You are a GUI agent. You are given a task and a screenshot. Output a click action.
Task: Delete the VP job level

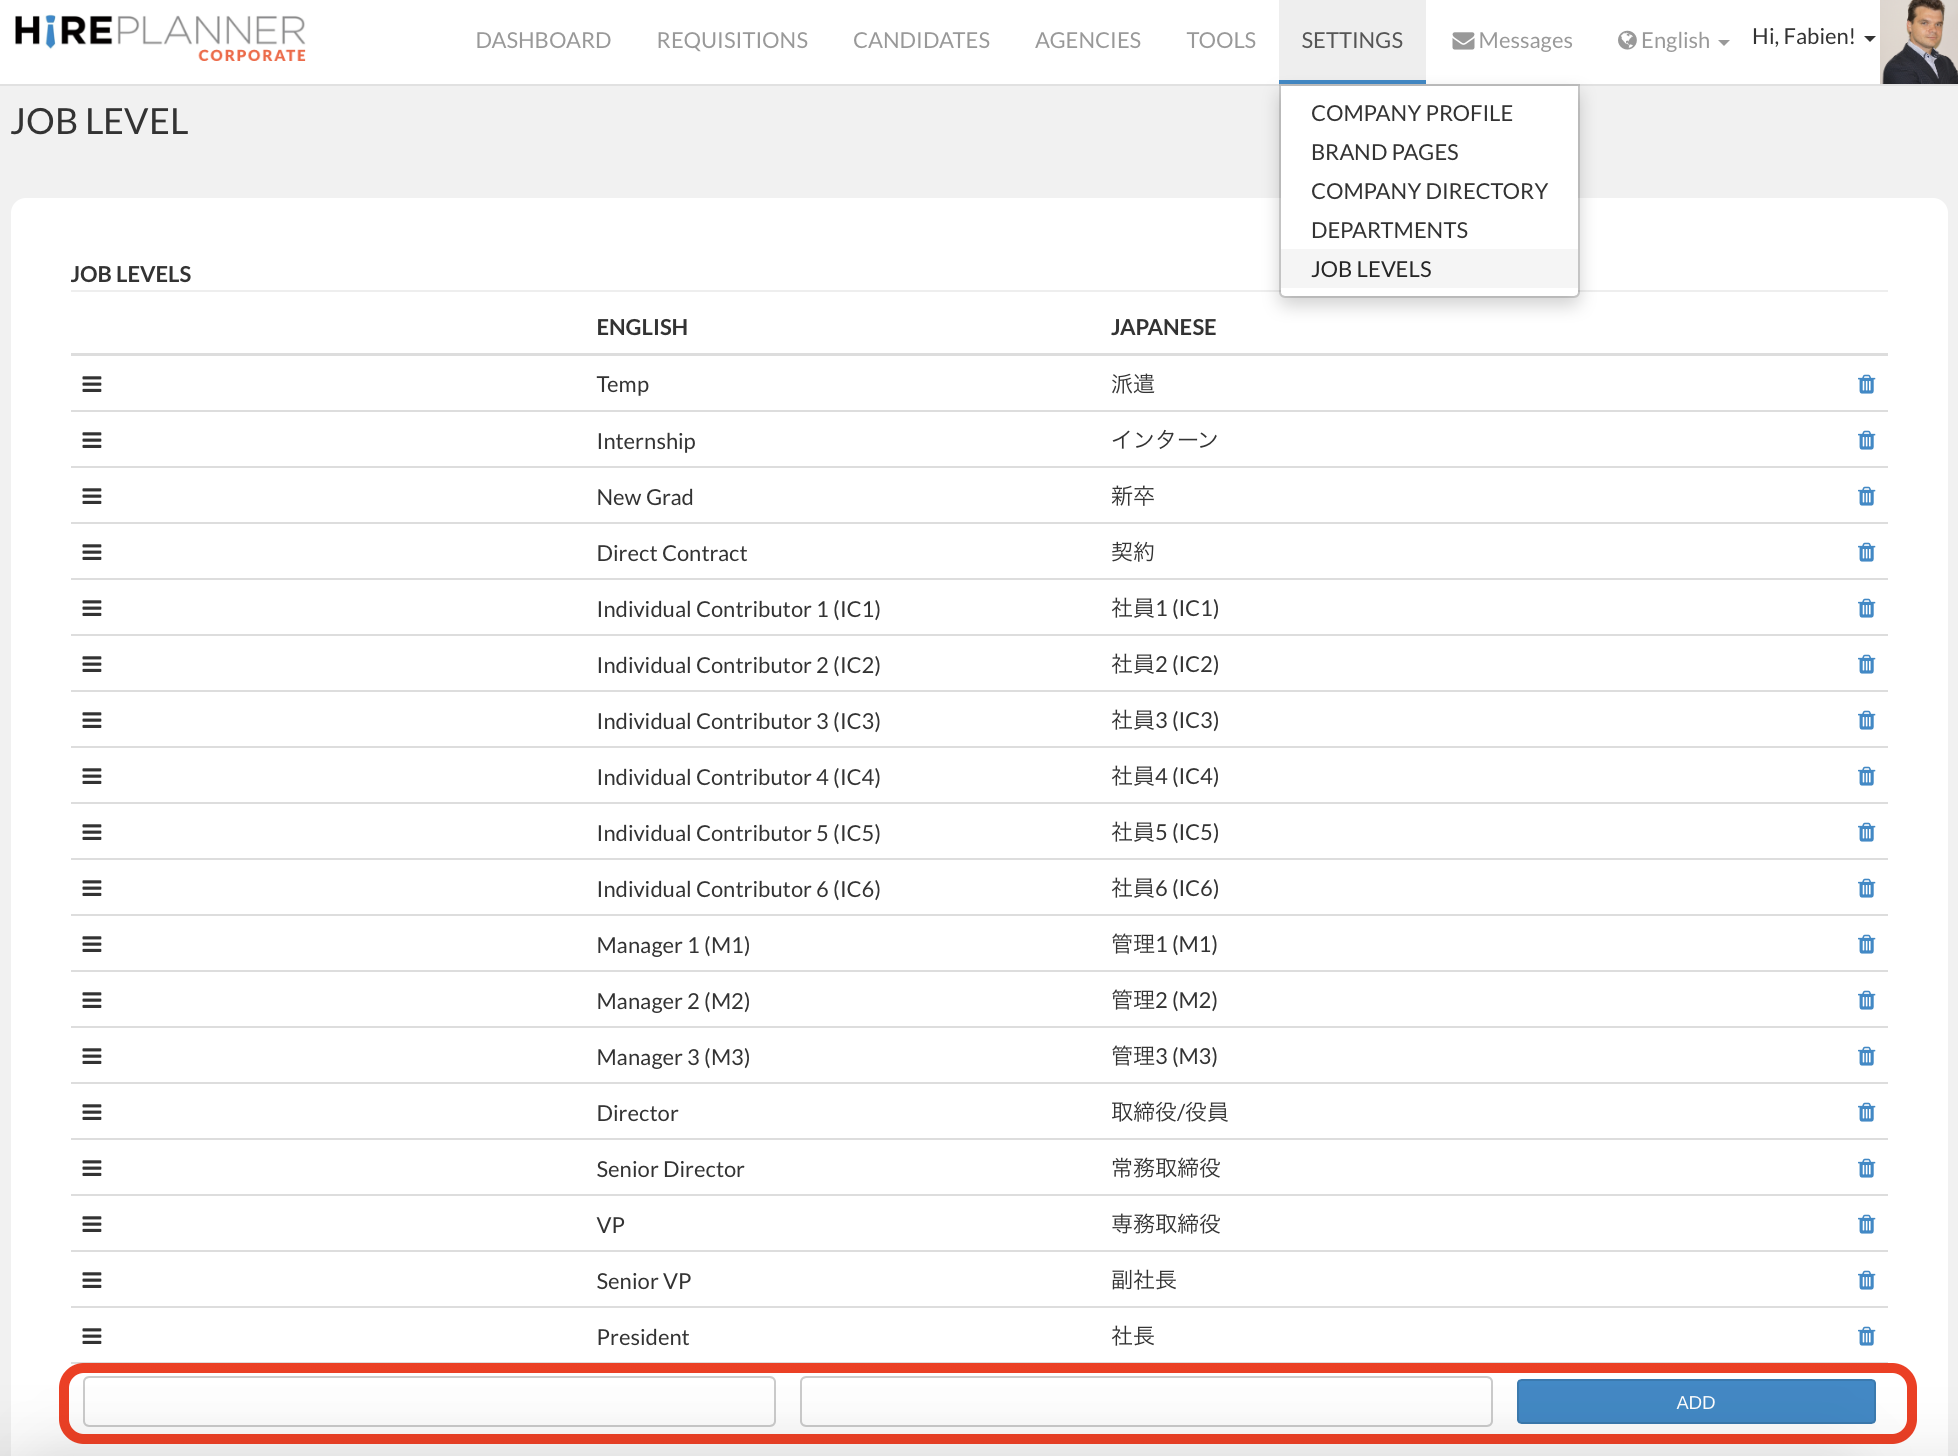tap(1866, 1225)
